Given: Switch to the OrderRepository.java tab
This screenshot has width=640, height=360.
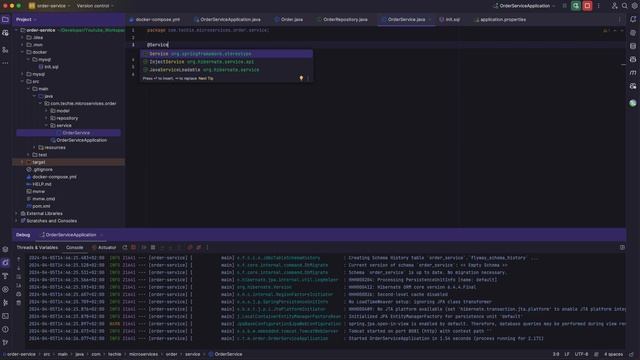Looking at the screenshot, I should (342, 19).
